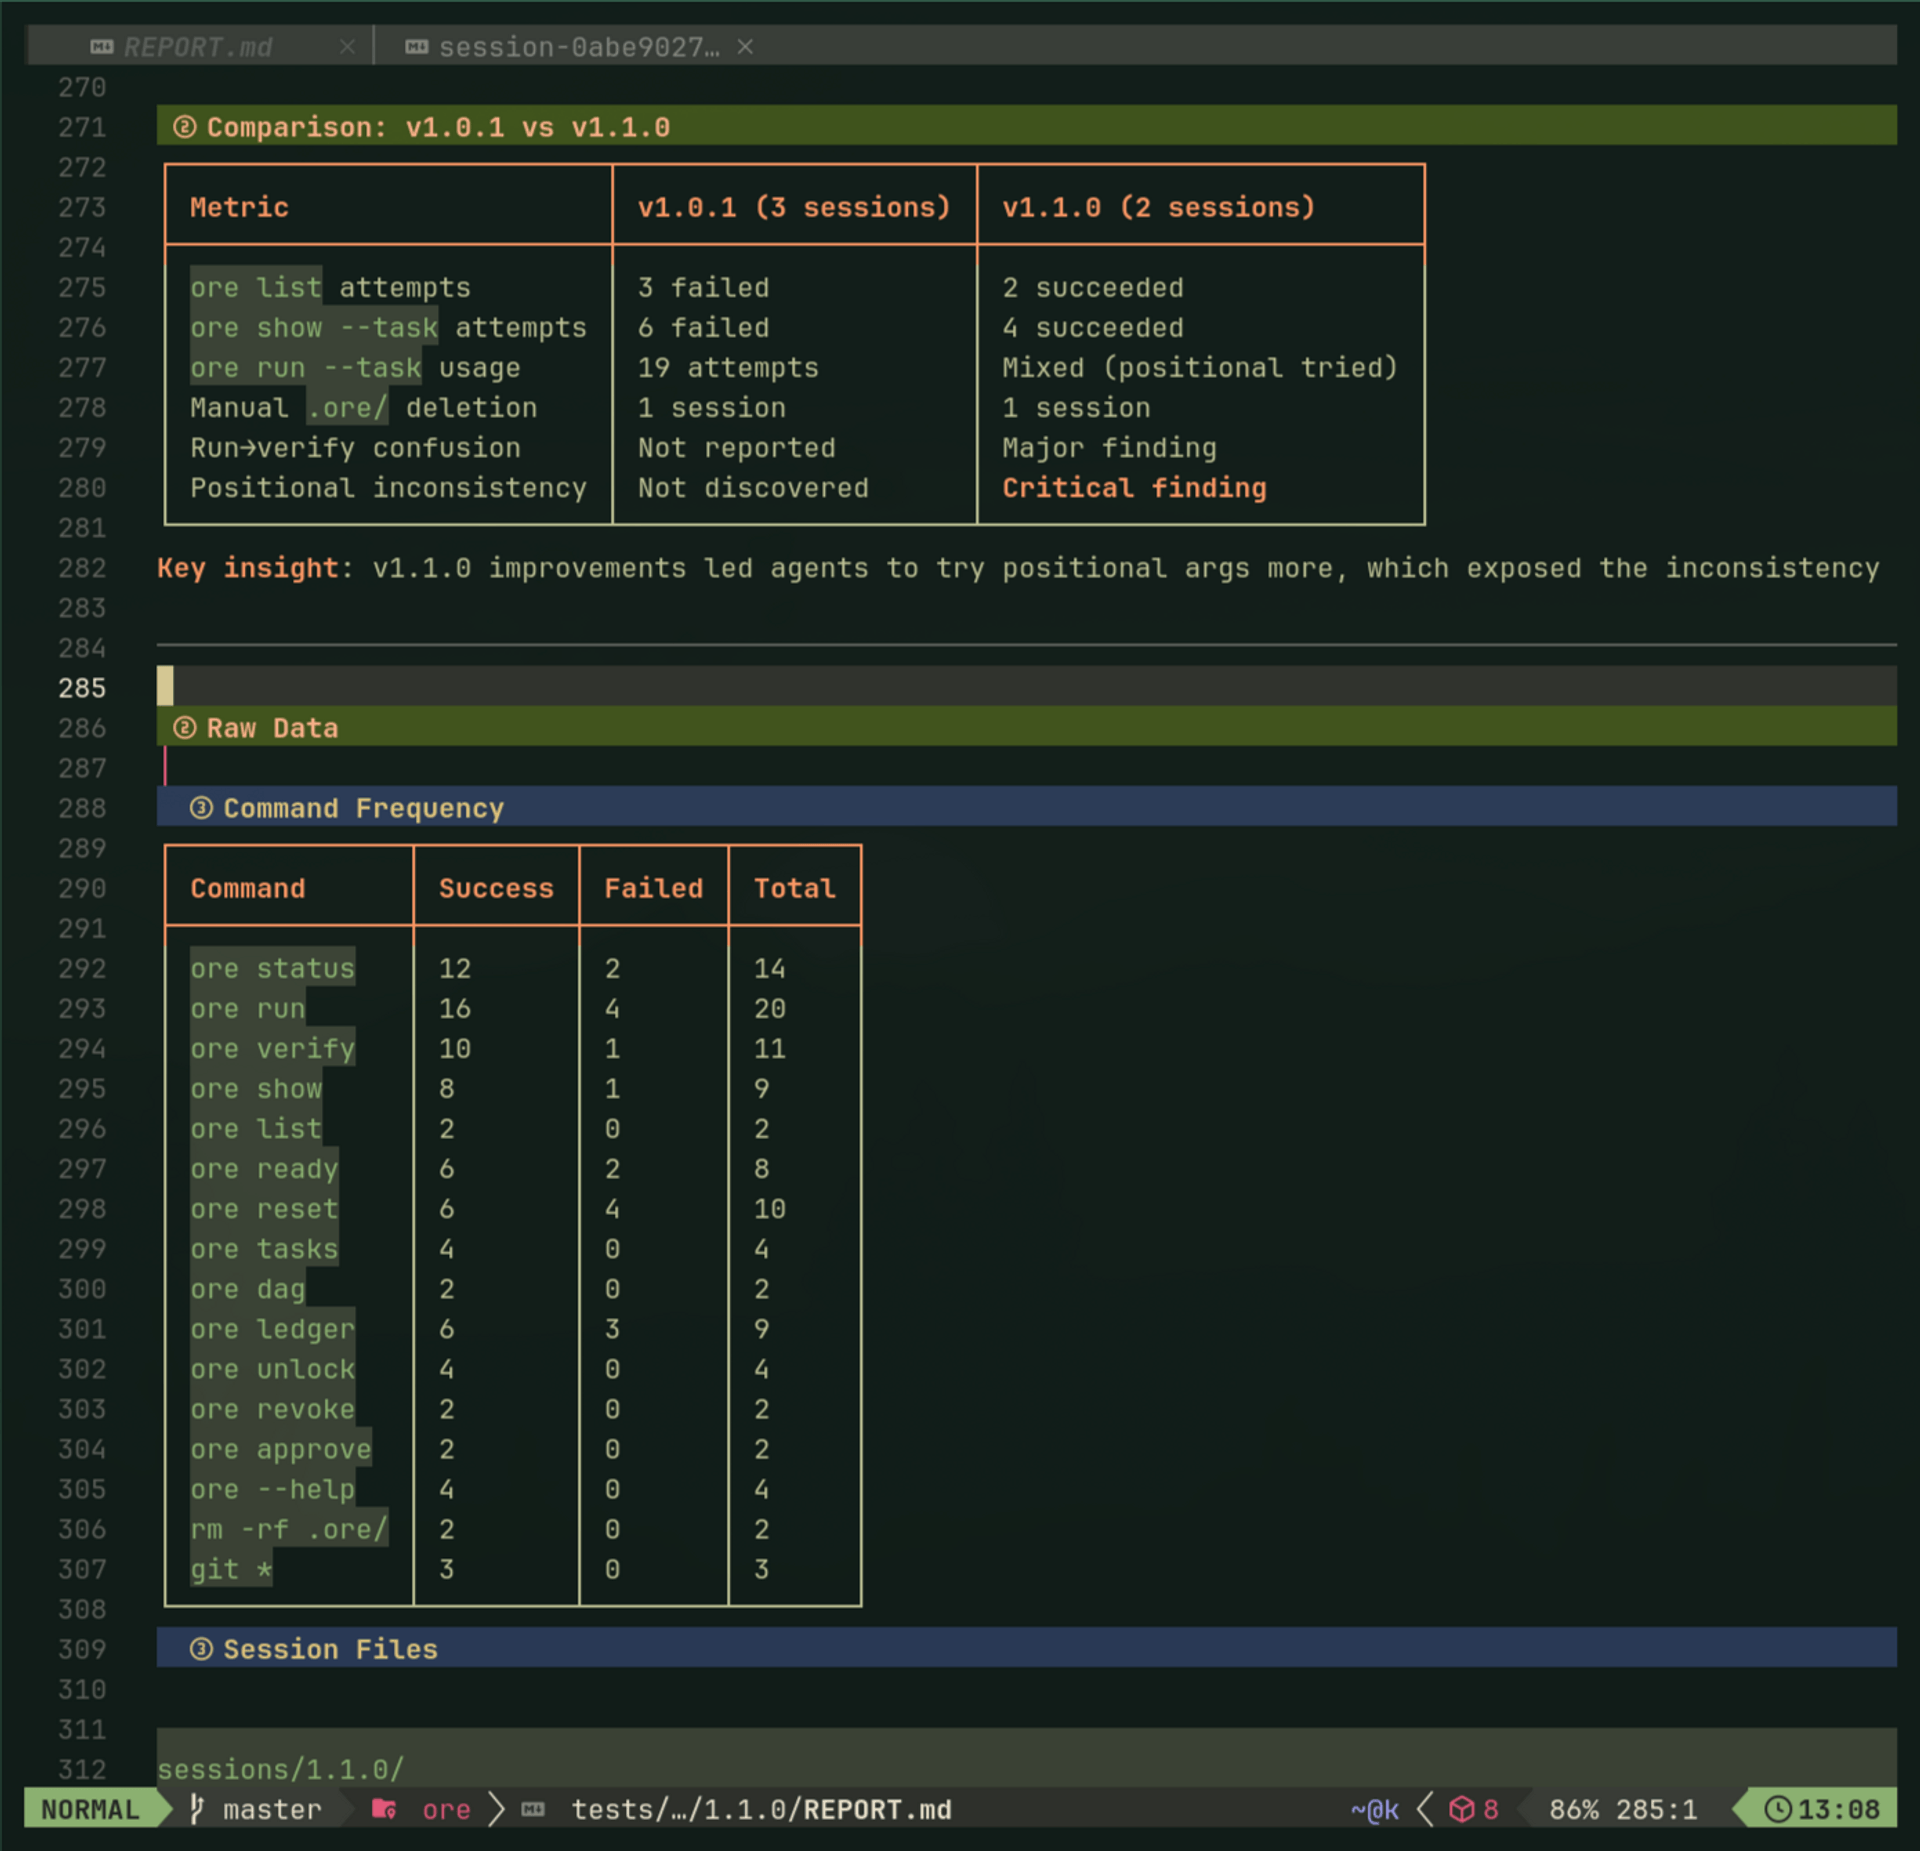Click the markdown file icon in the breadcrumb path
The width and height of the screenshot is (1920, 1851).
point(533,1810)
